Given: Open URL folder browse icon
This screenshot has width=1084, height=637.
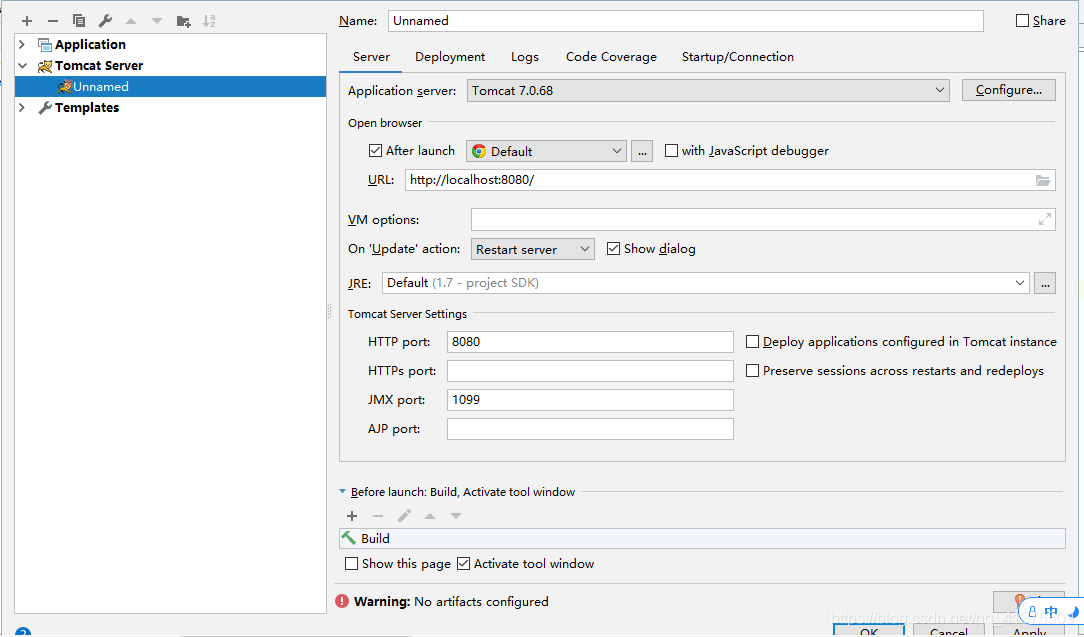Looking at the screenshot, I should pos(1043,181).
